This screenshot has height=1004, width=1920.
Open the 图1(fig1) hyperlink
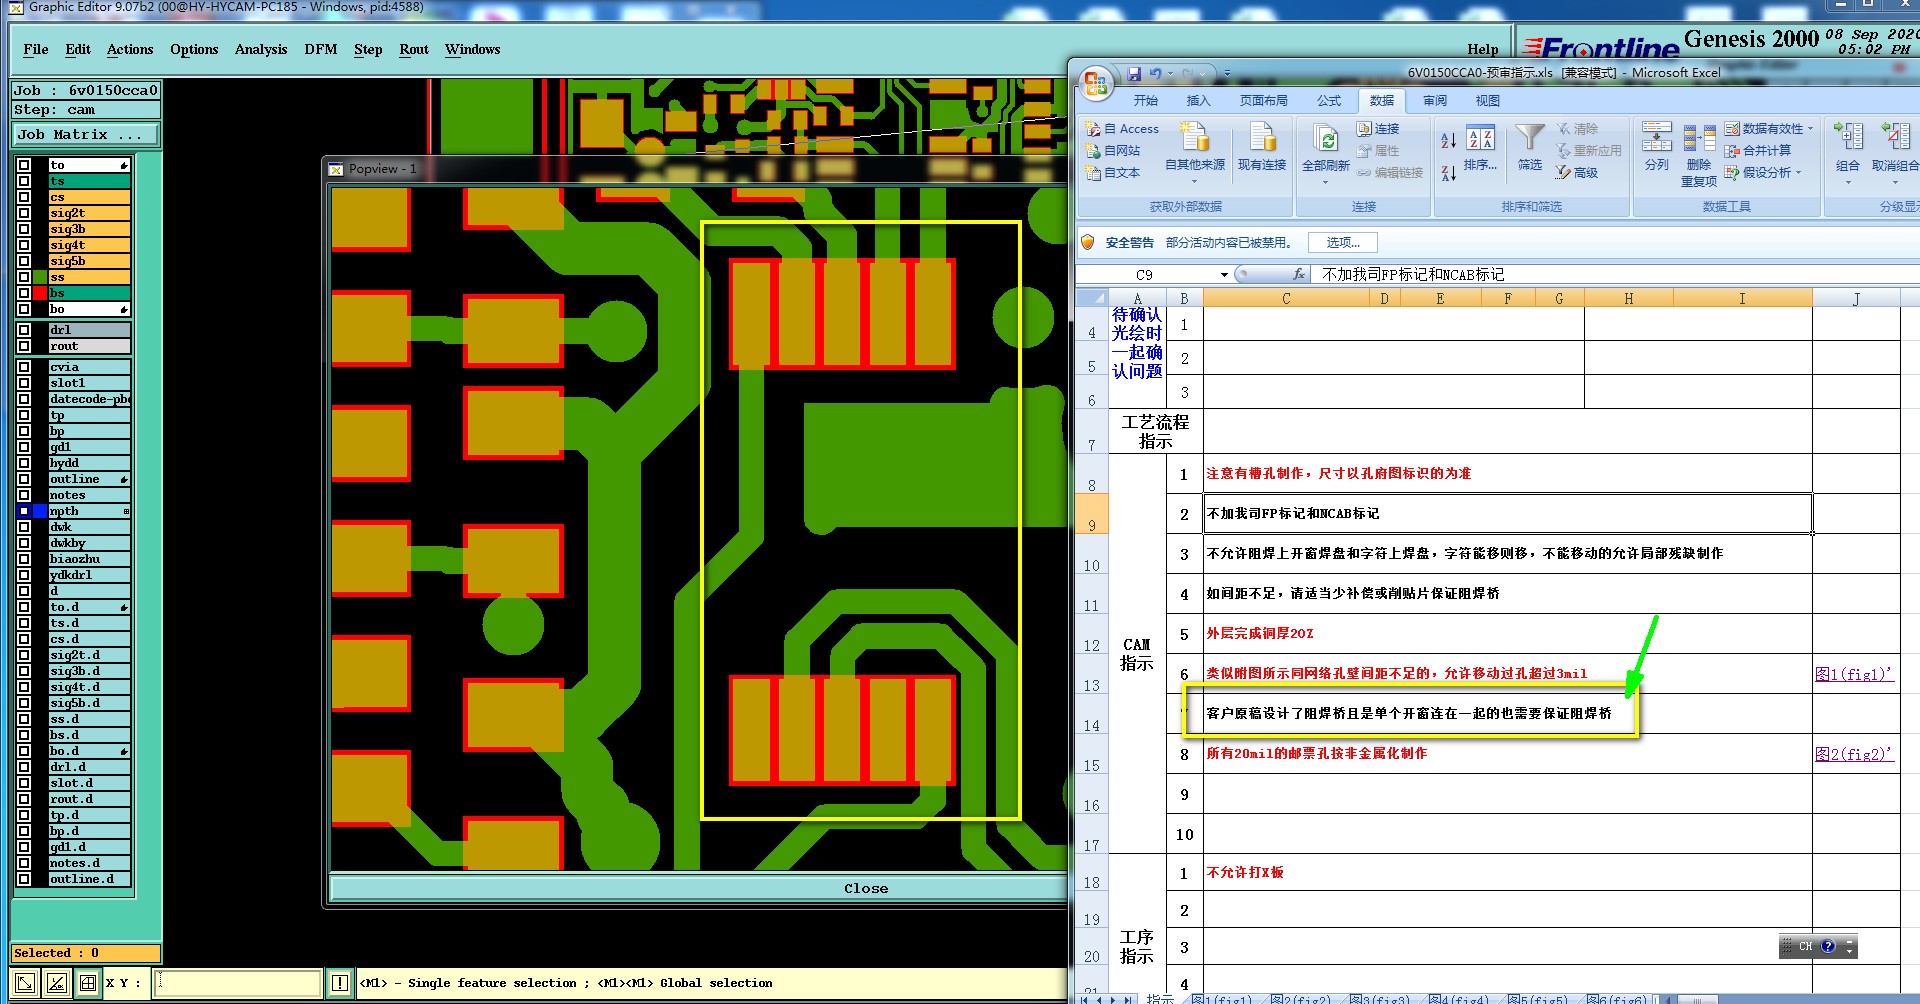coord(1854,674)
